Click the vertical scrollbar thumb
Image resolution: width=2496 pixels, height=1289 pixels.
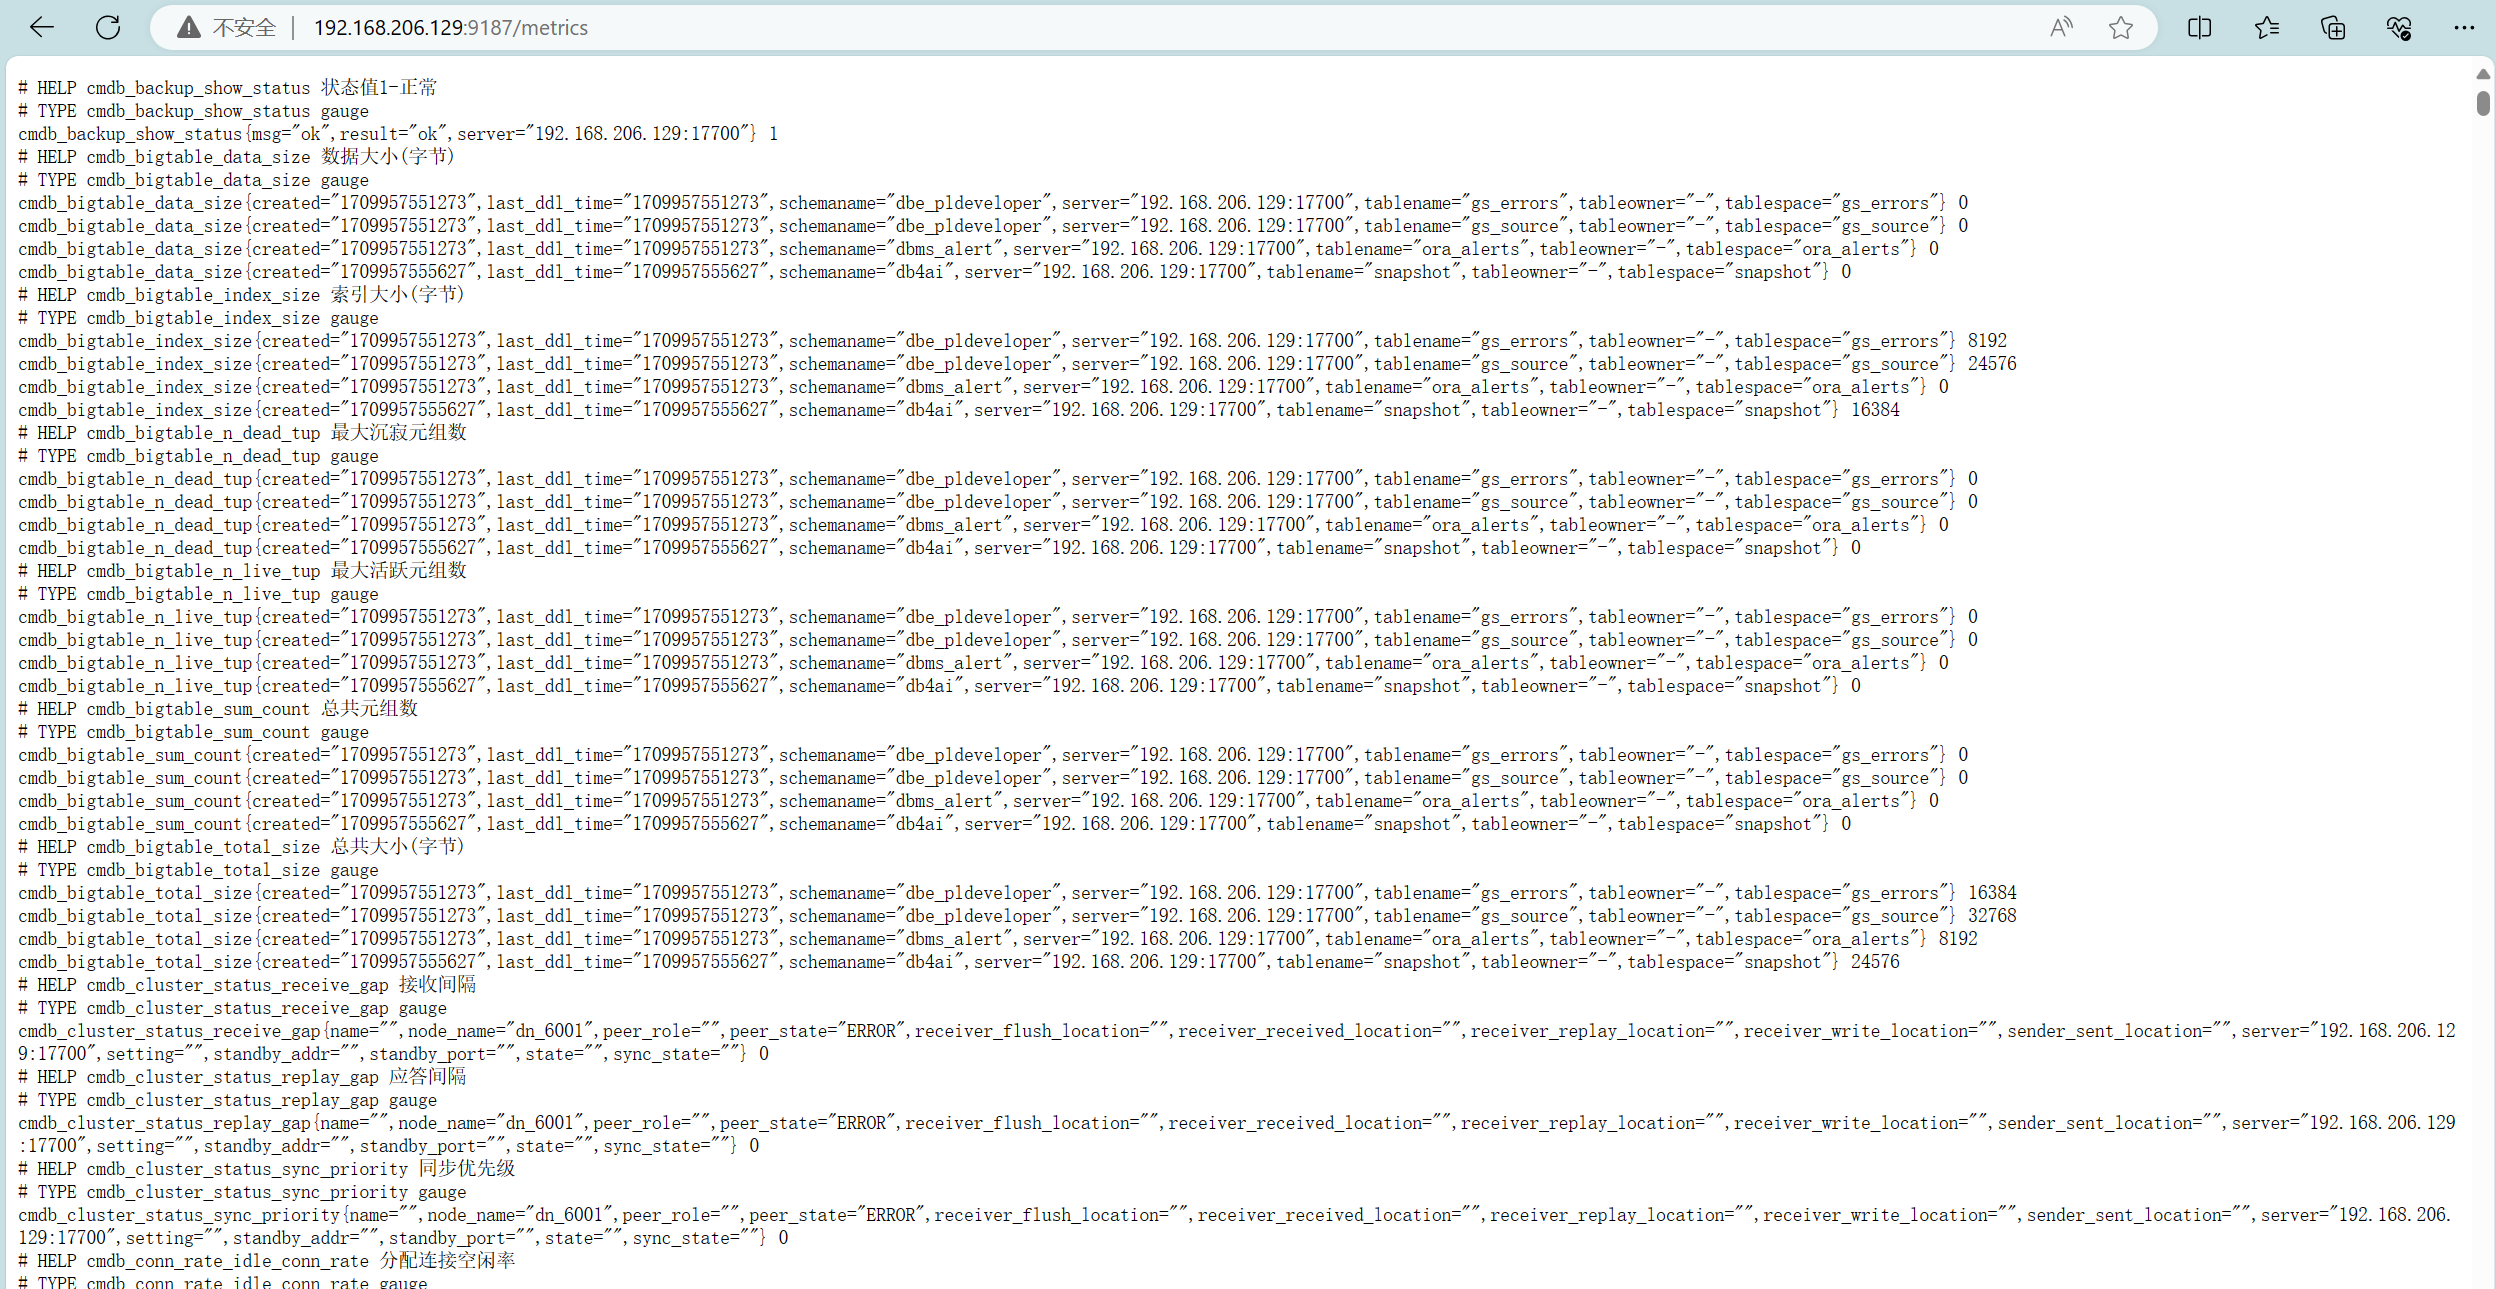(x=2483, y=103)
